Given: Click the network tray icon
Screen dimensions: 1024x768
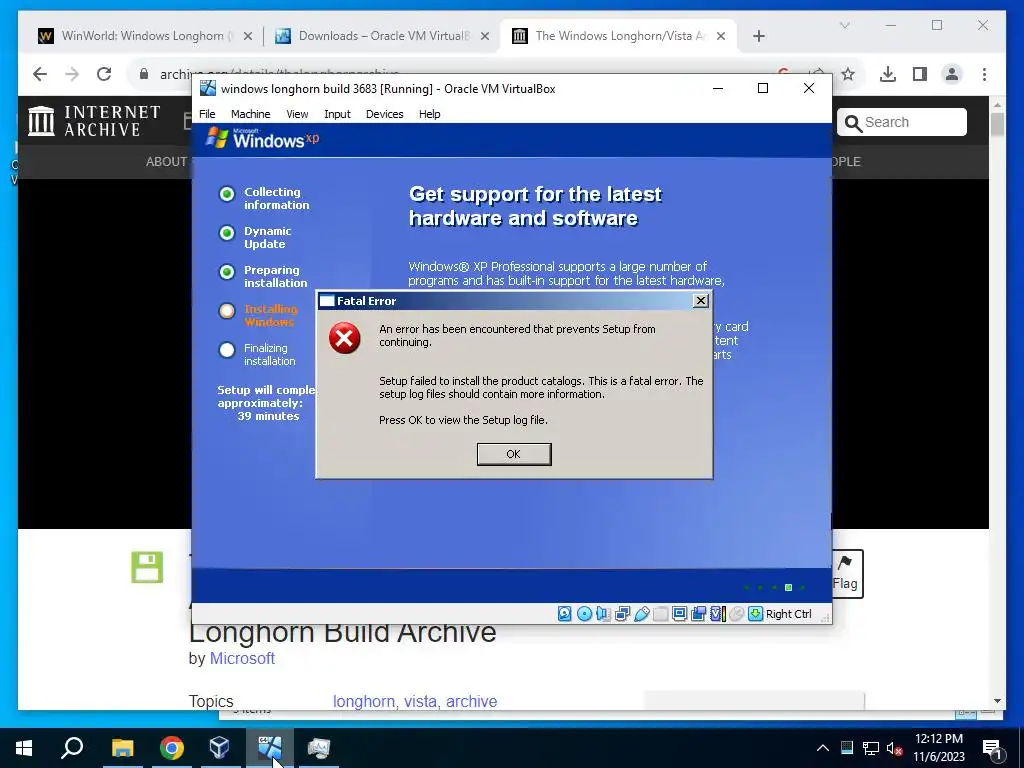Looking at the screenshot, I should click(871, 748).
